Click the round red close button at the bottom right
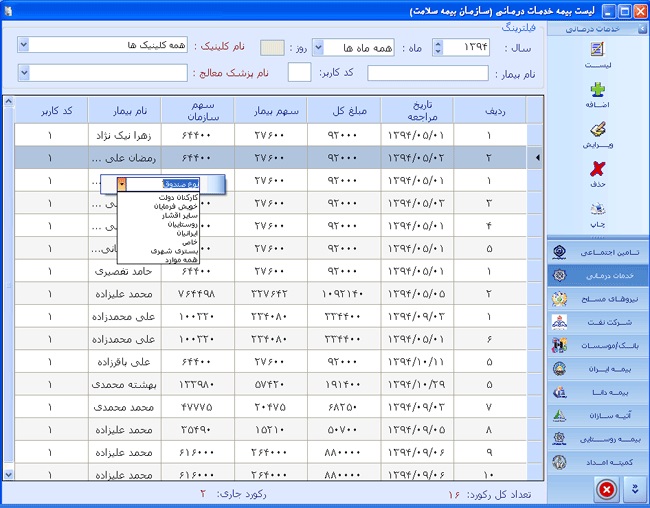650x508 pixels. (607, 490)
